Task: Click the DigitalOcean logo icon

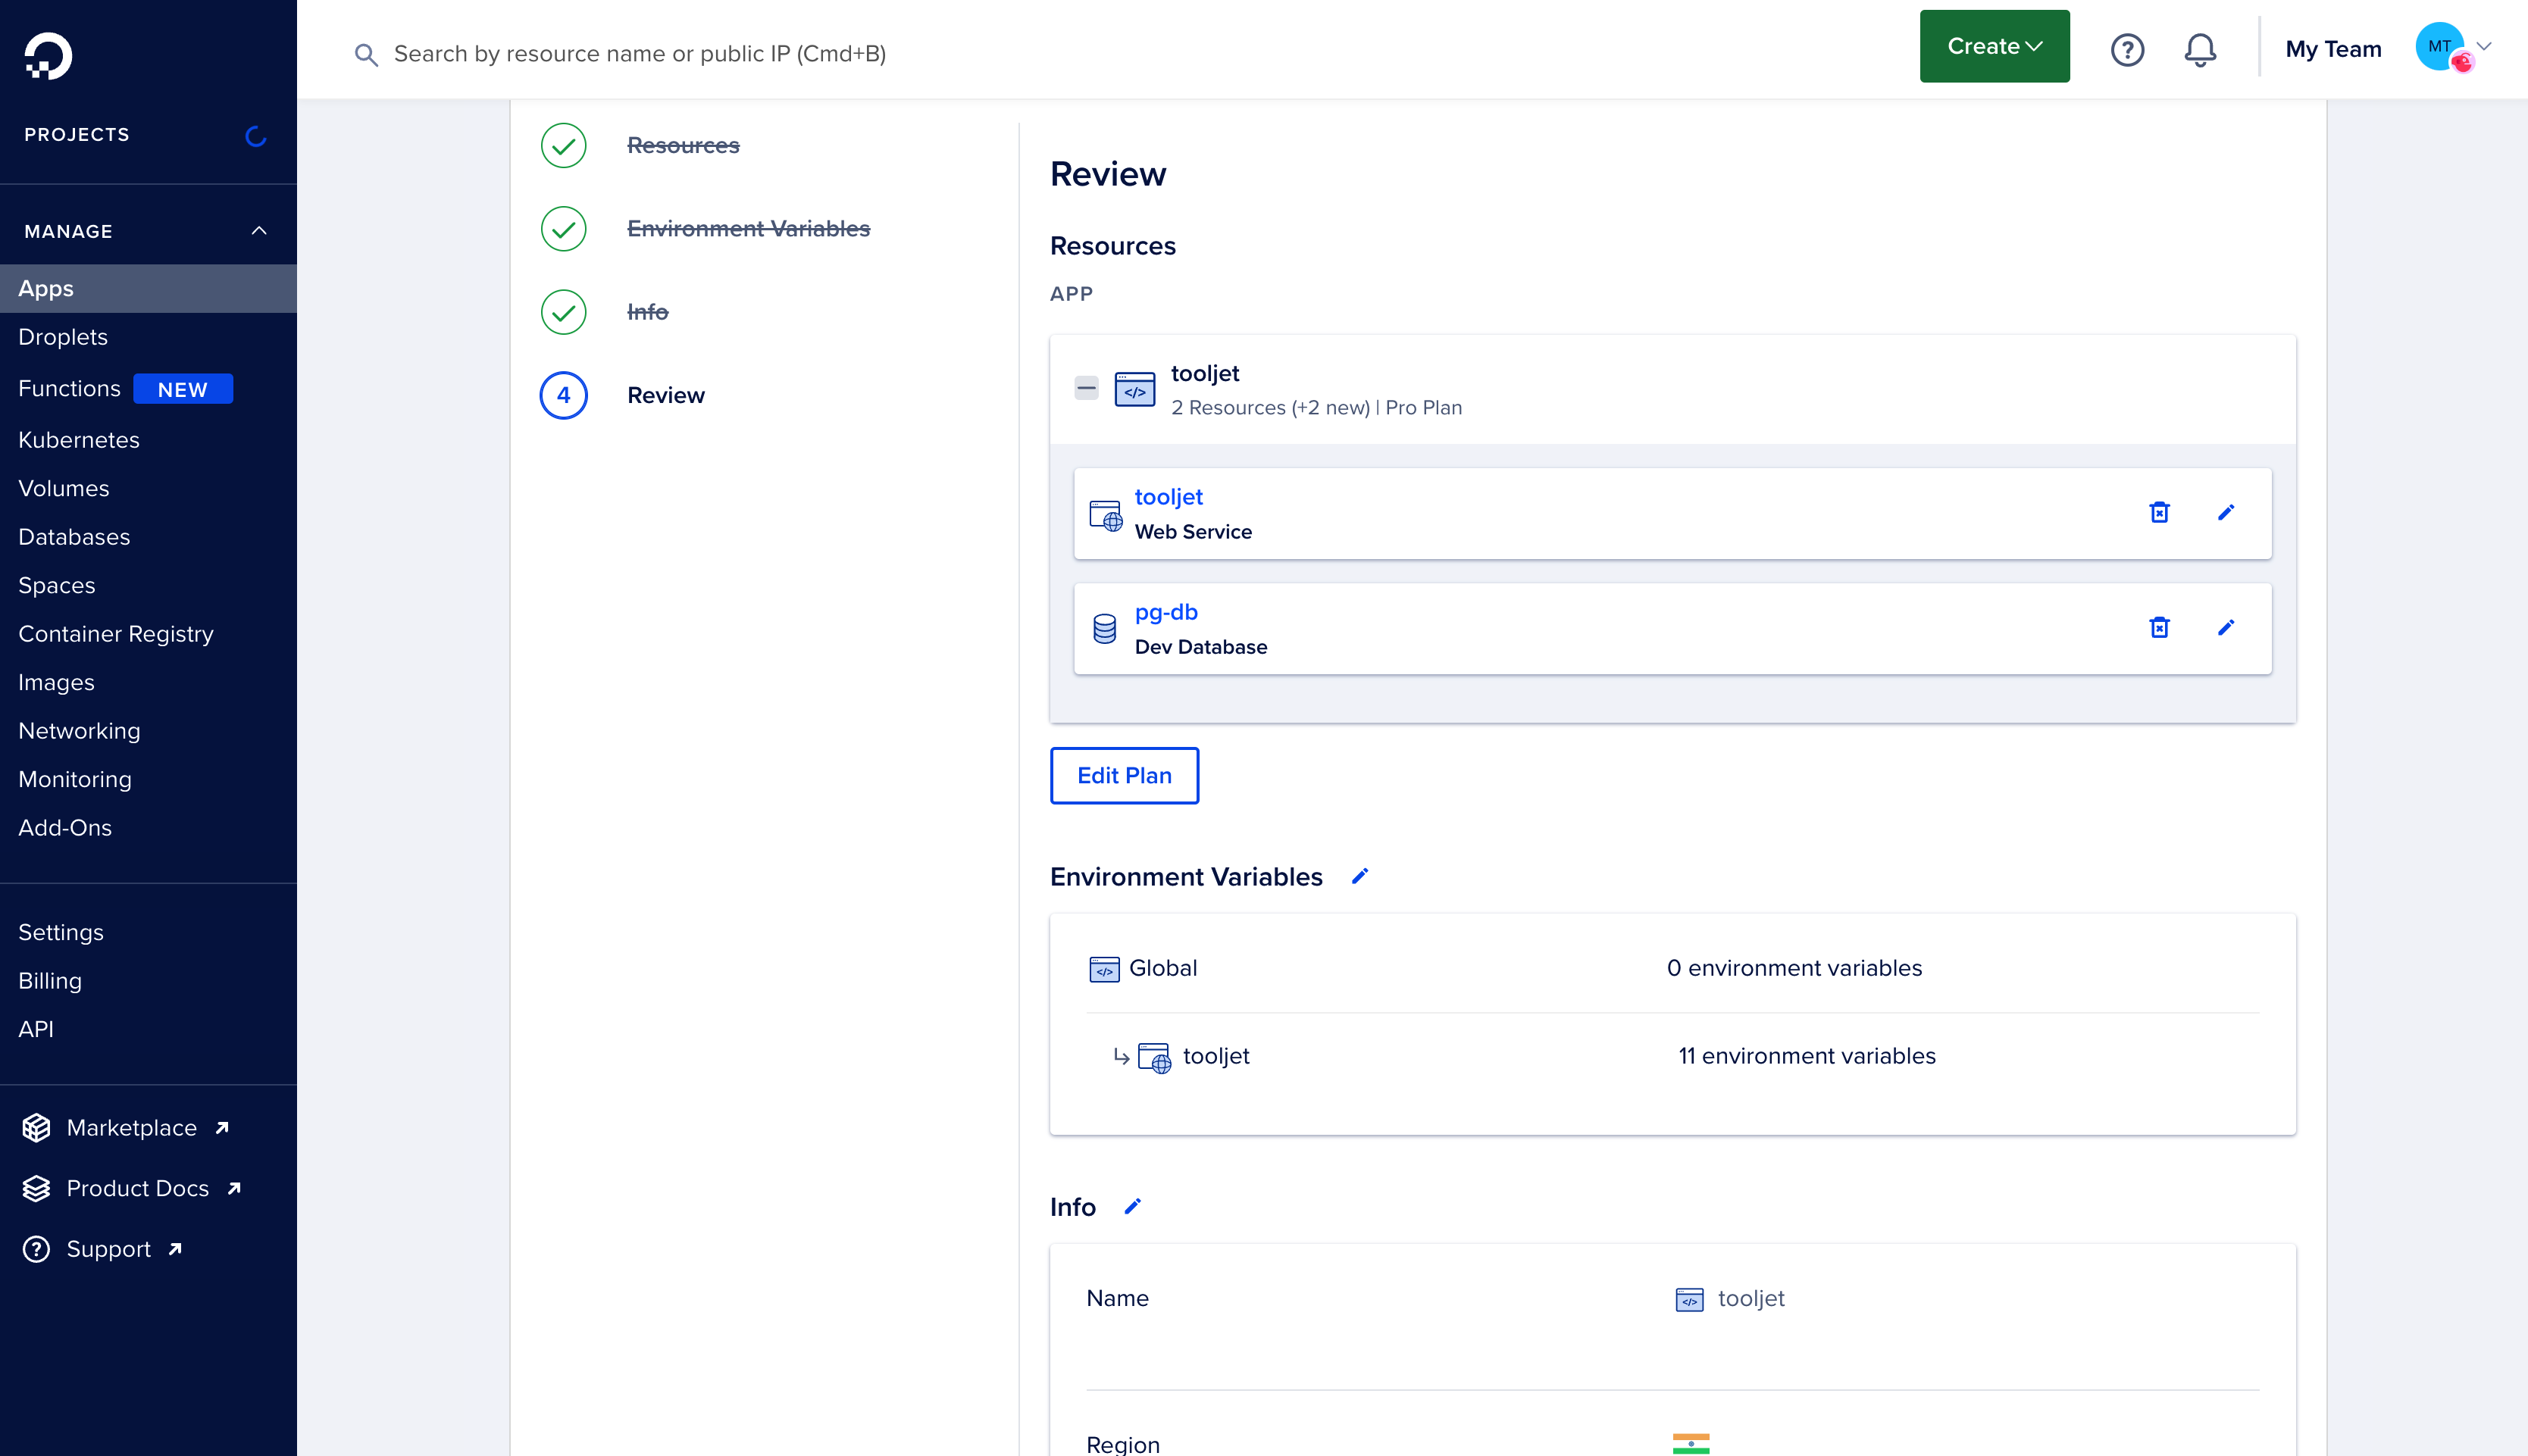Action: [x=48, y=55]
